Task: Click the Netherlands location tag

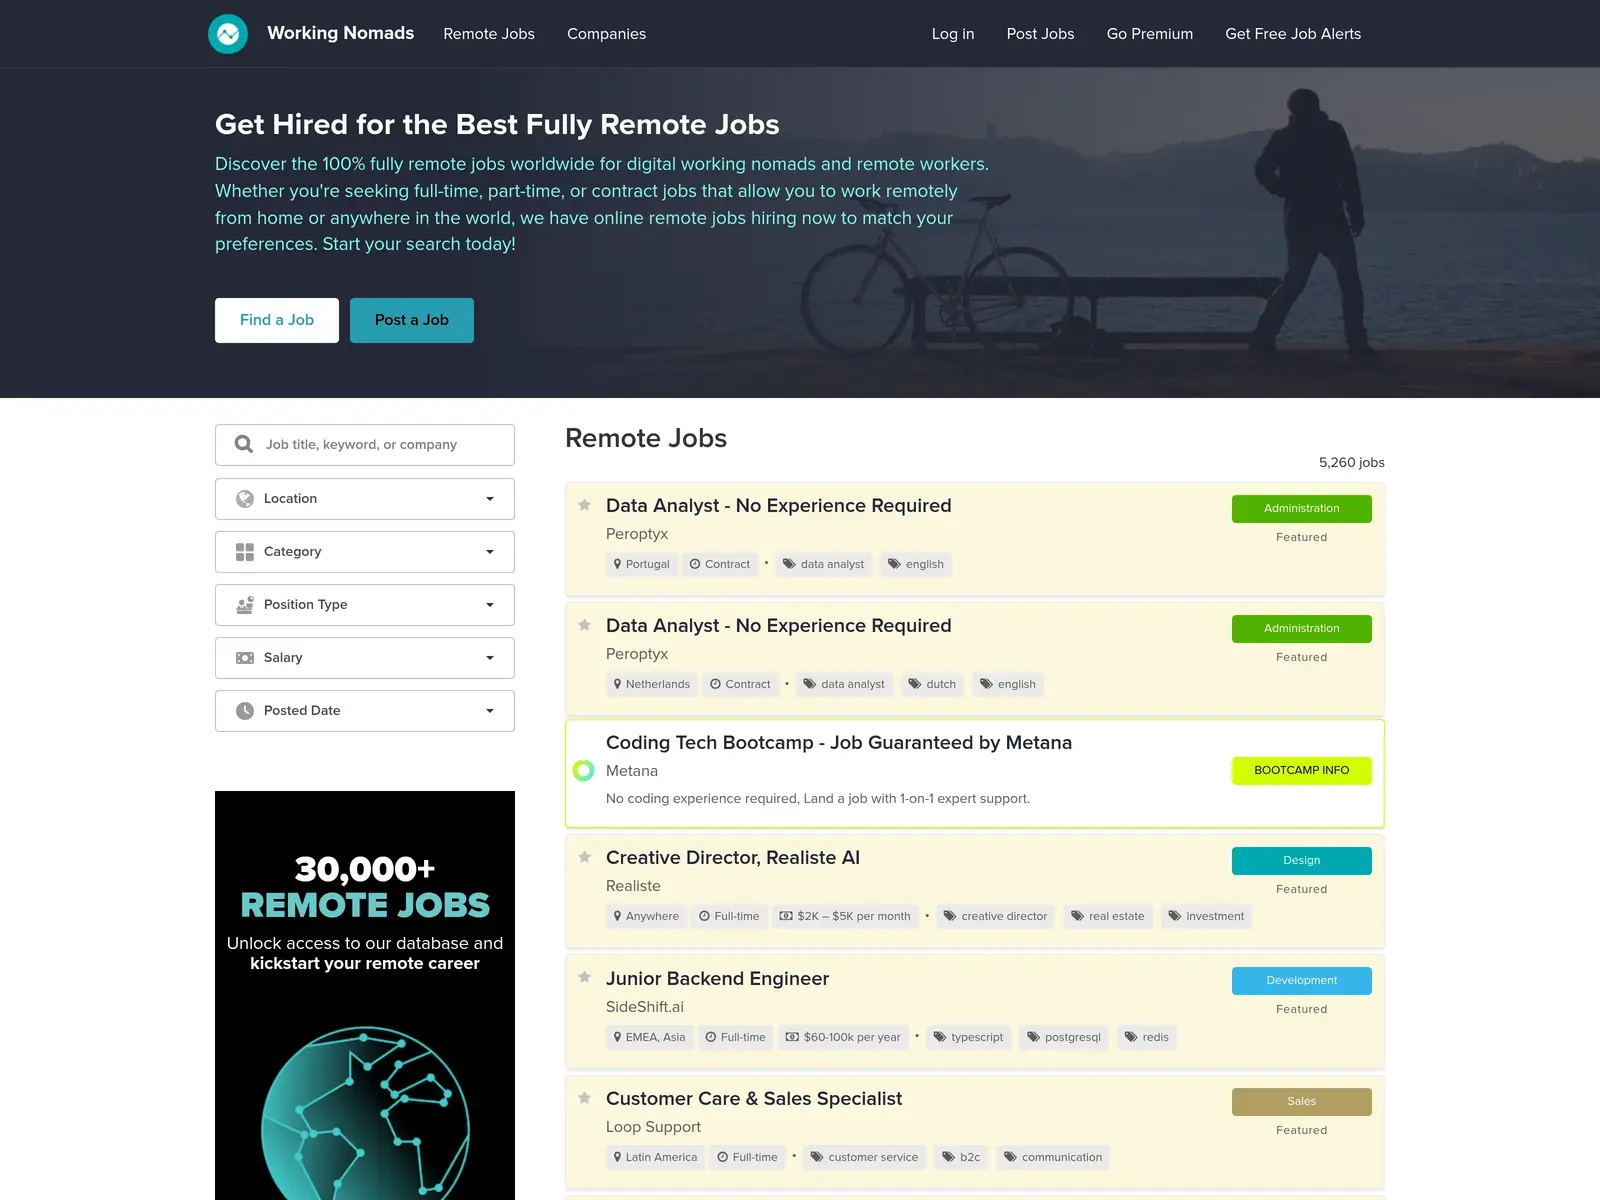Action: 652,684
